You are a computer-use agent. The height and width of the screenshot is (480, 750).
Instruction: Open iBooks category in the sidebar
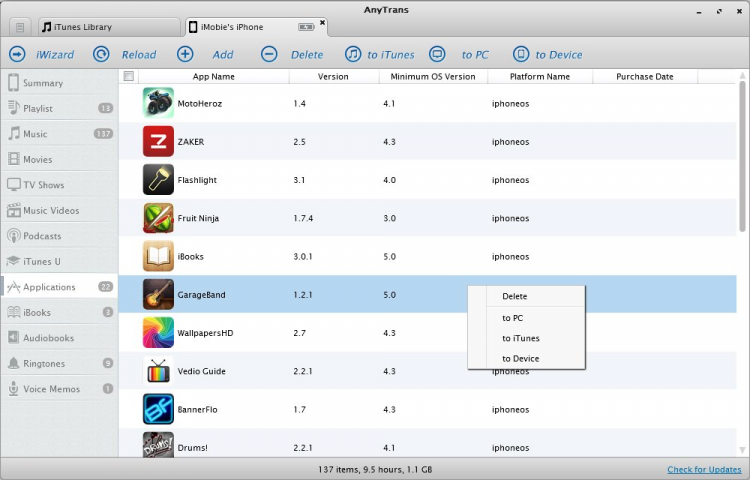click(x=59, y=312)
